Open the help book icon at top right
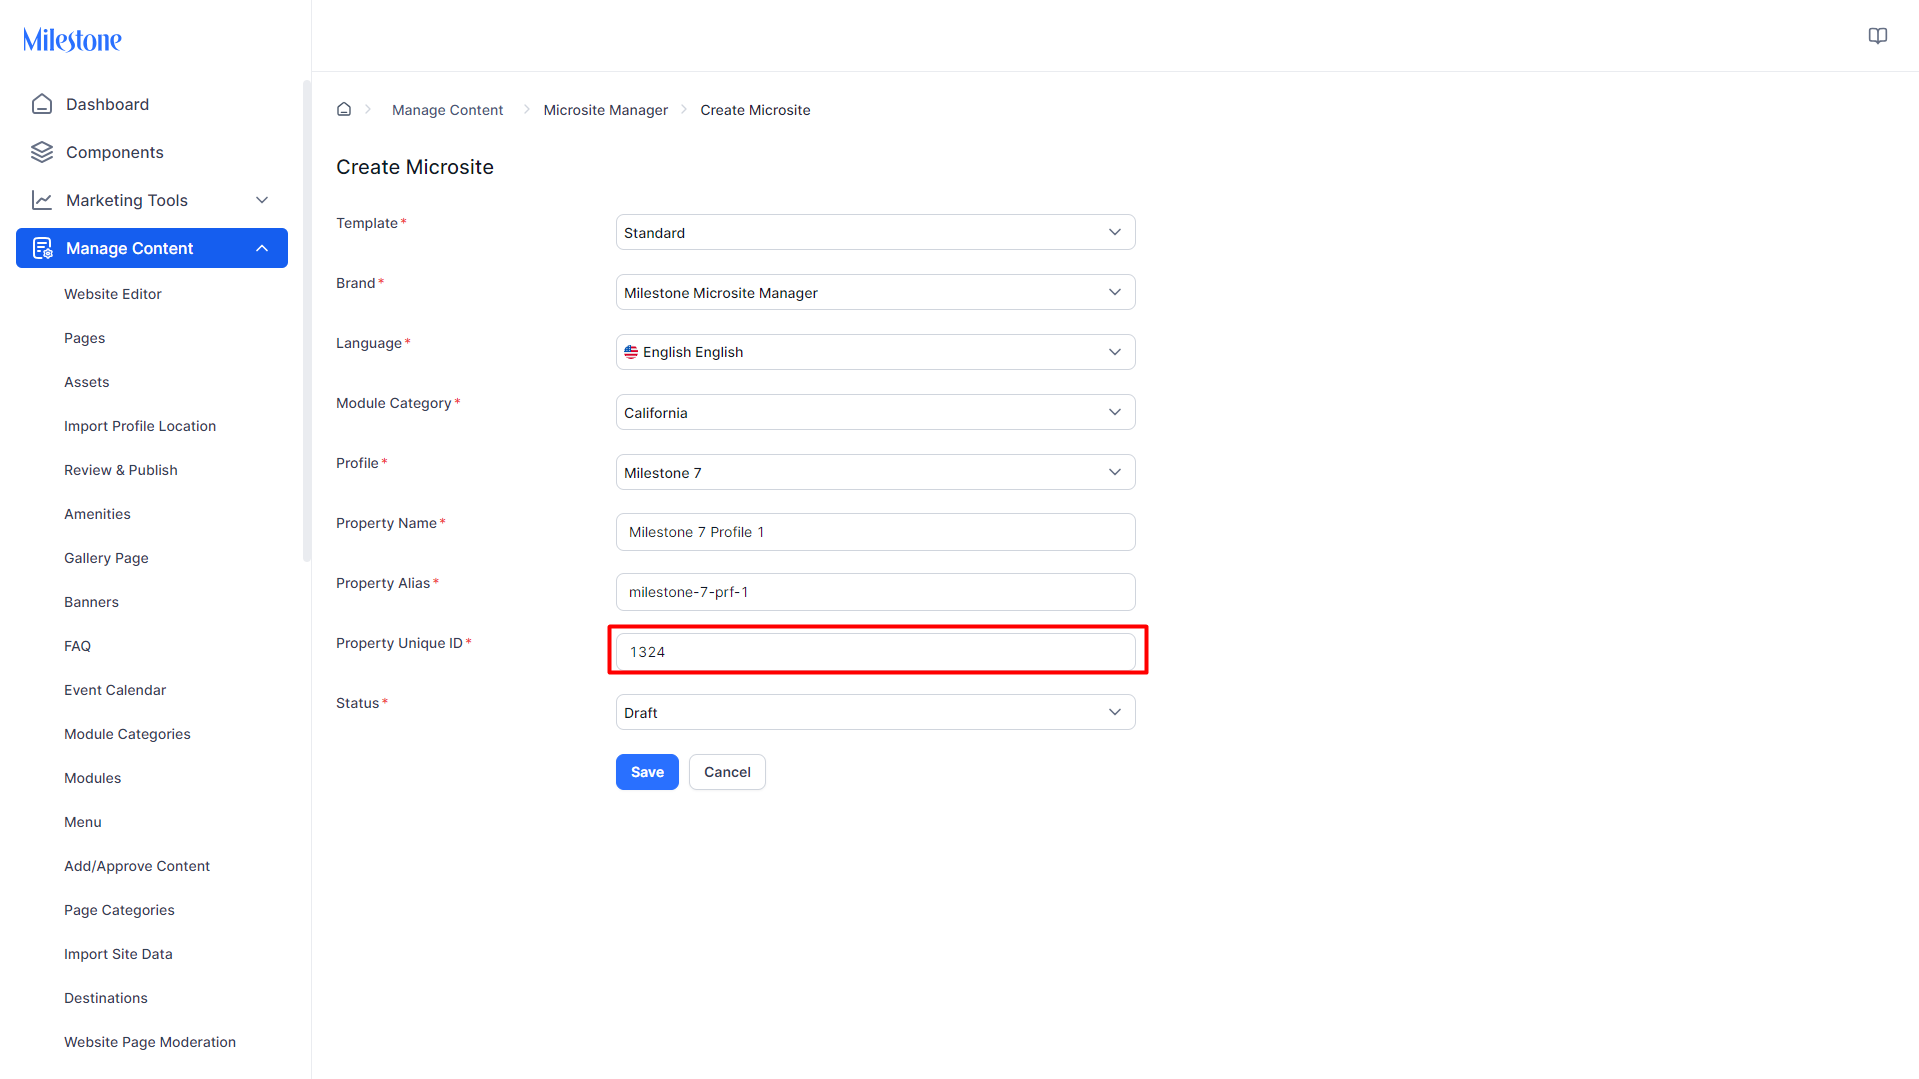The width and height of the screenshot is (1919, 1079). [1878, 36]
